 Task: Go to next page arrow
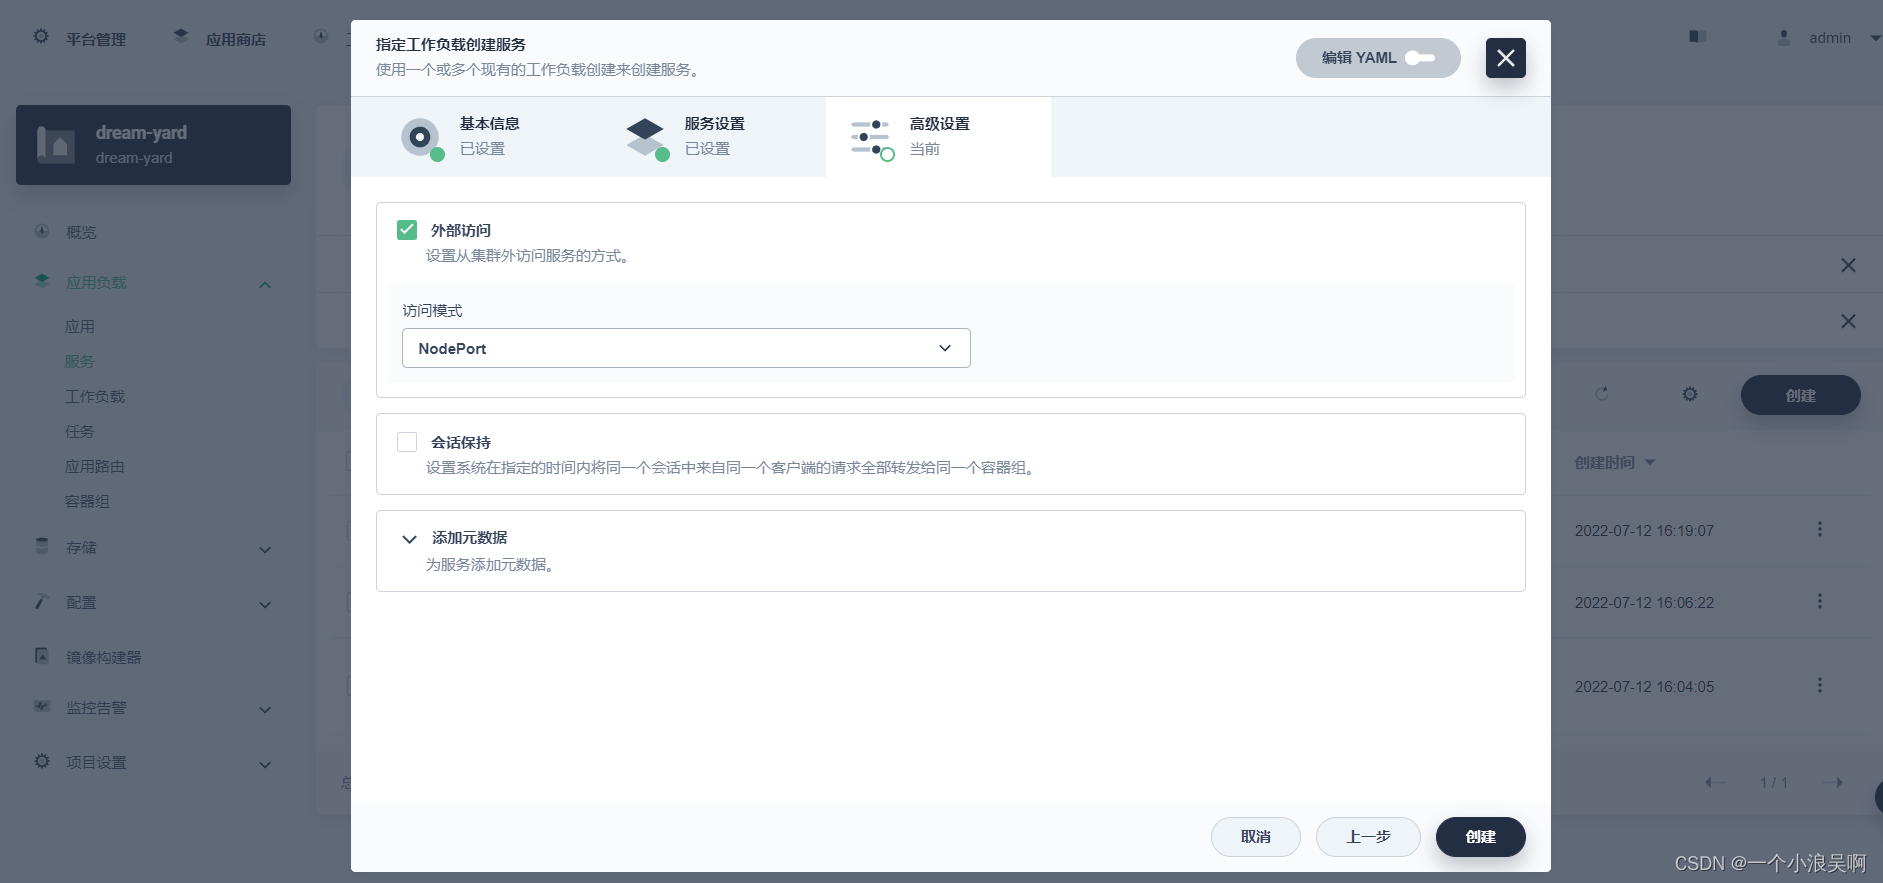pyautogui.click(x=1833, y=782)
